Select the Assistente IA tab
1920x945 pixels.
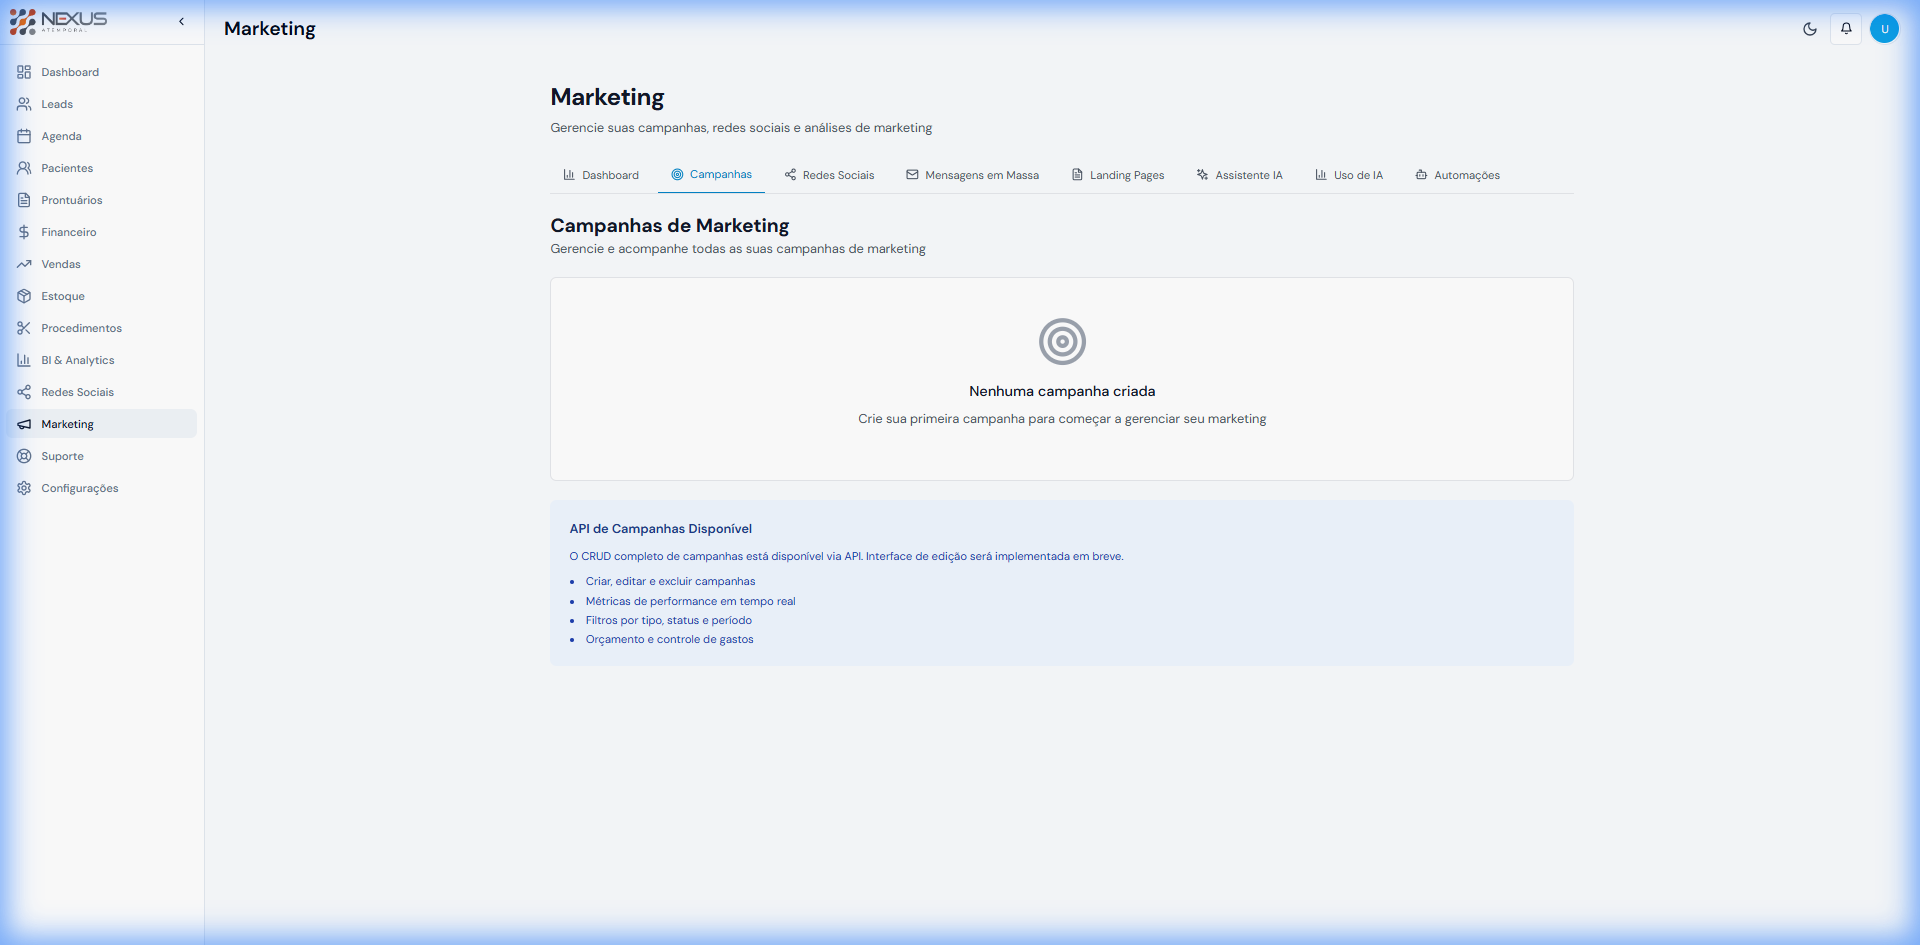coord(1239,174)
